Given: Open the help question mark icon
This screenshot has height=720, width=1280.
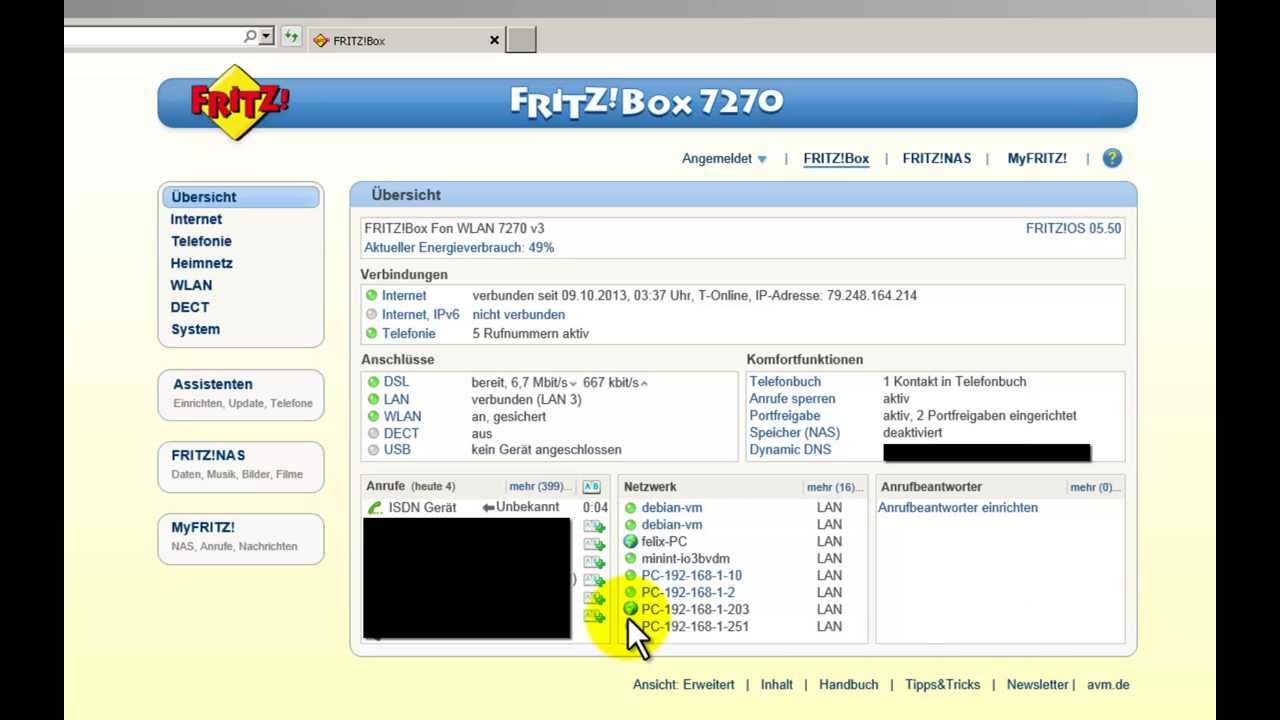Looking at the screenshot, I should pos(1112,158).
